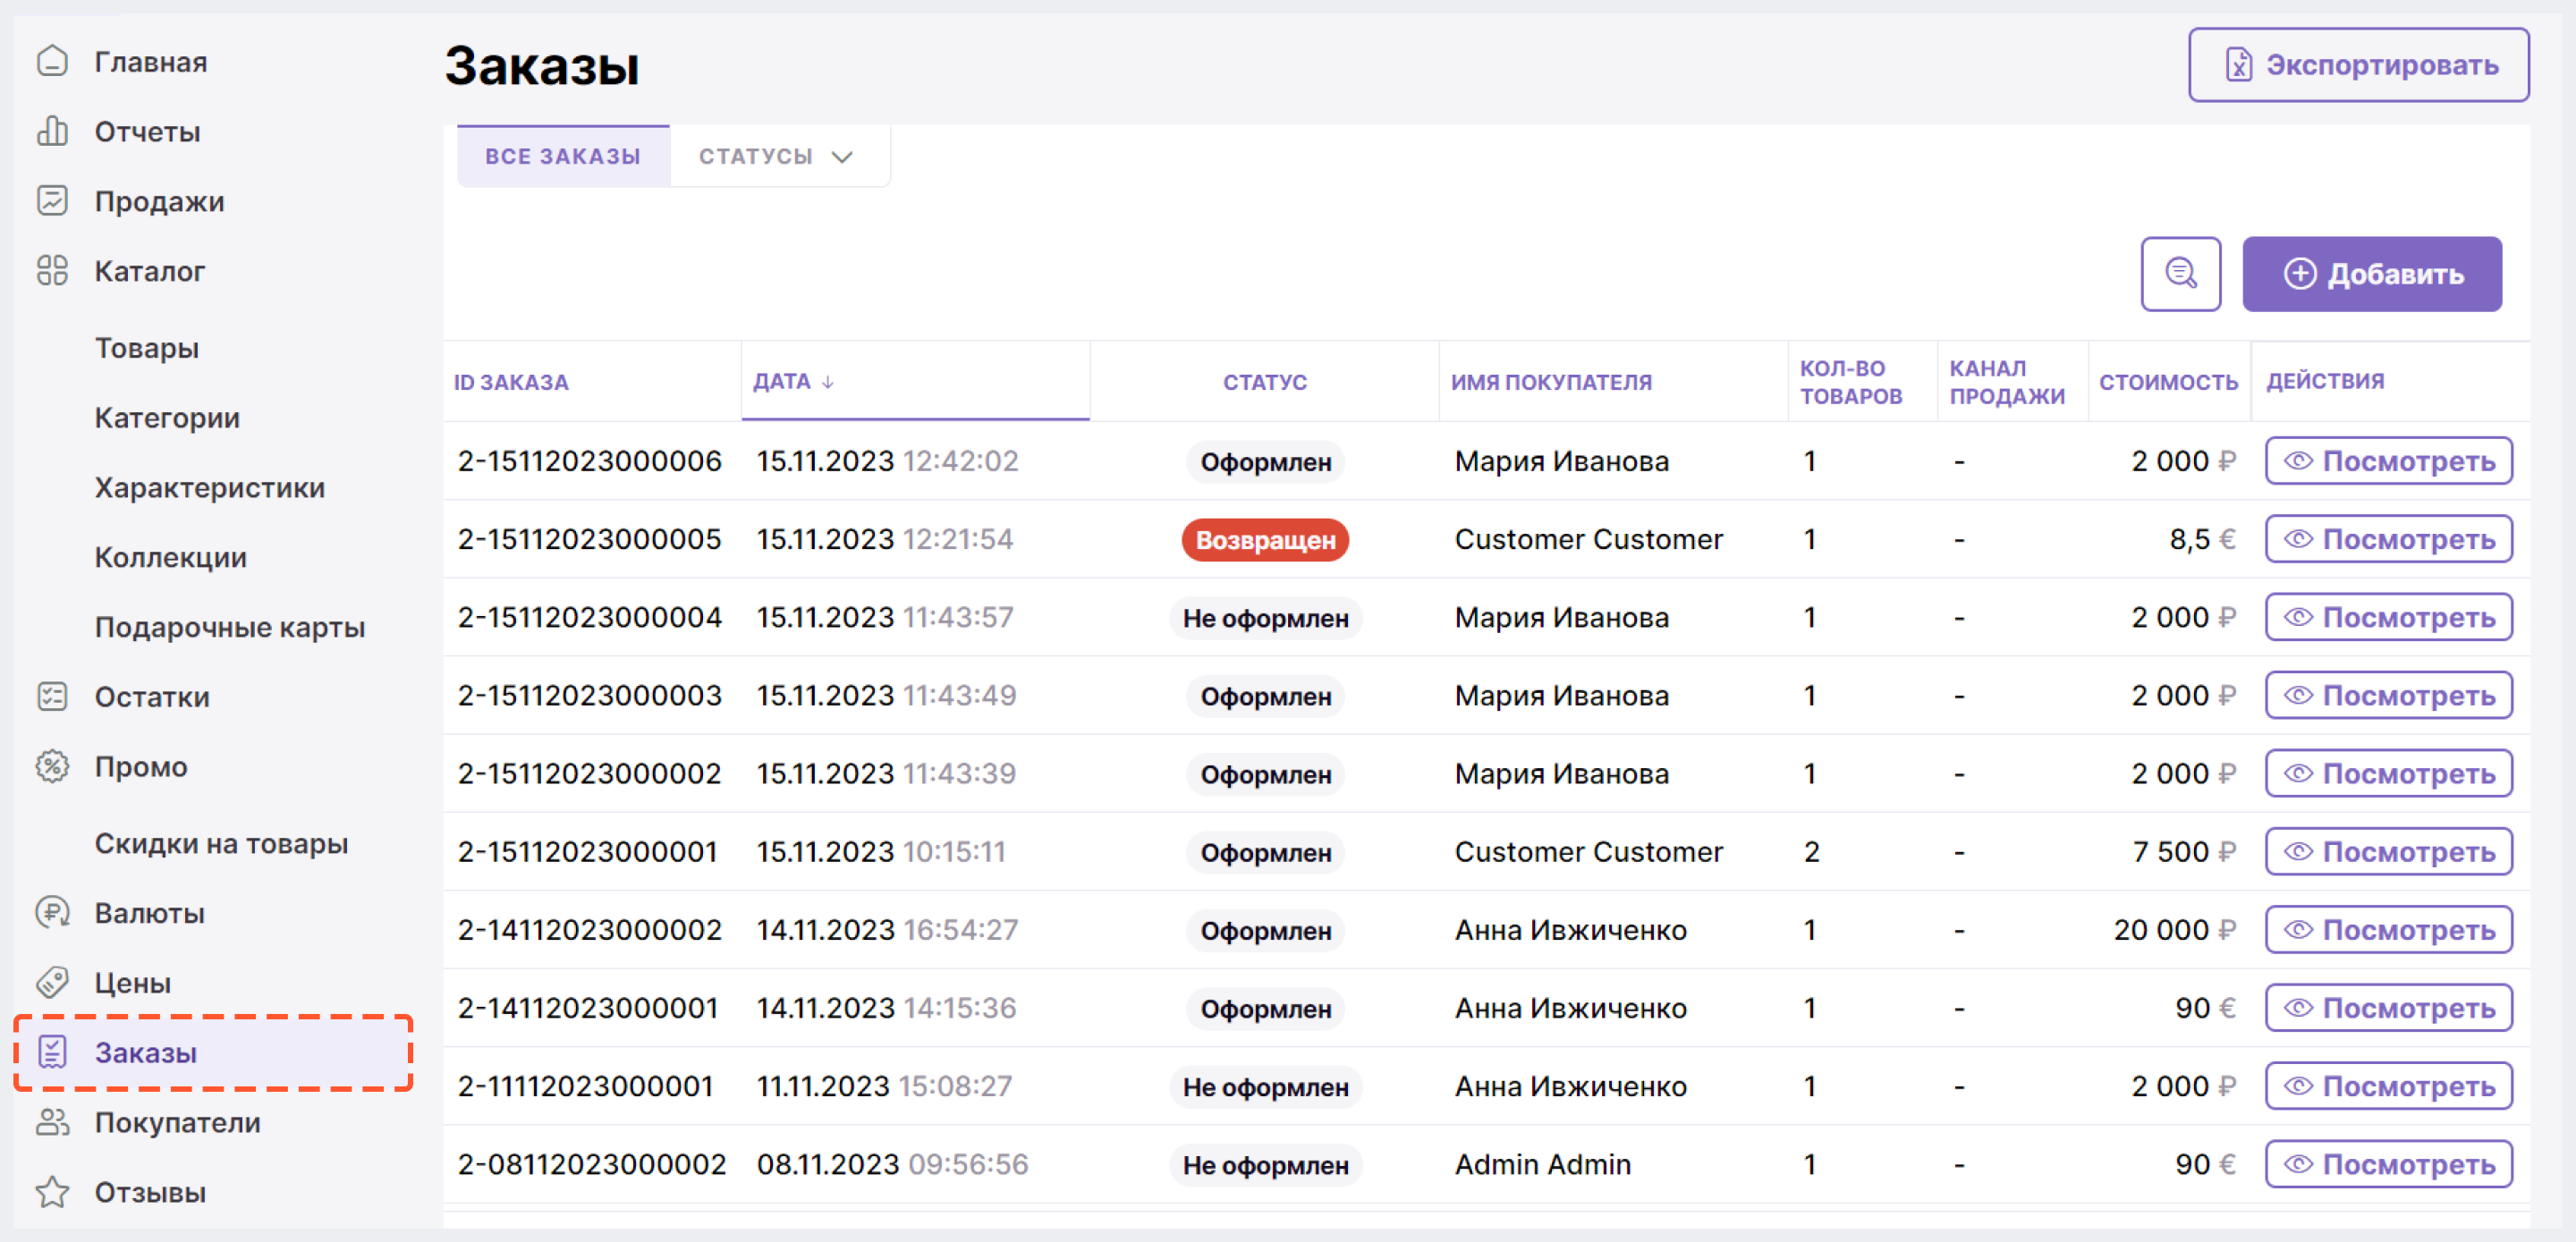Click Посмотреть for order 2-08112023000002
Screen dimensions: 2576x1242
pos(2388,1164)
